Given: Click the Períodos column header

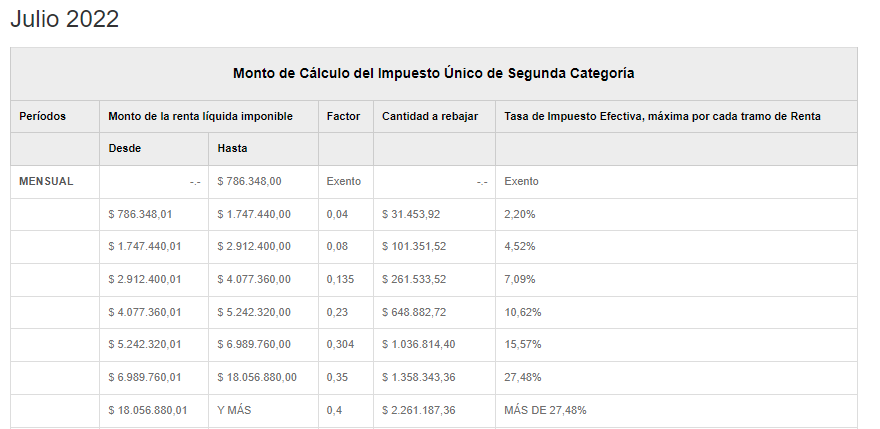Looking at the screenshot, I should pos(42,116).
